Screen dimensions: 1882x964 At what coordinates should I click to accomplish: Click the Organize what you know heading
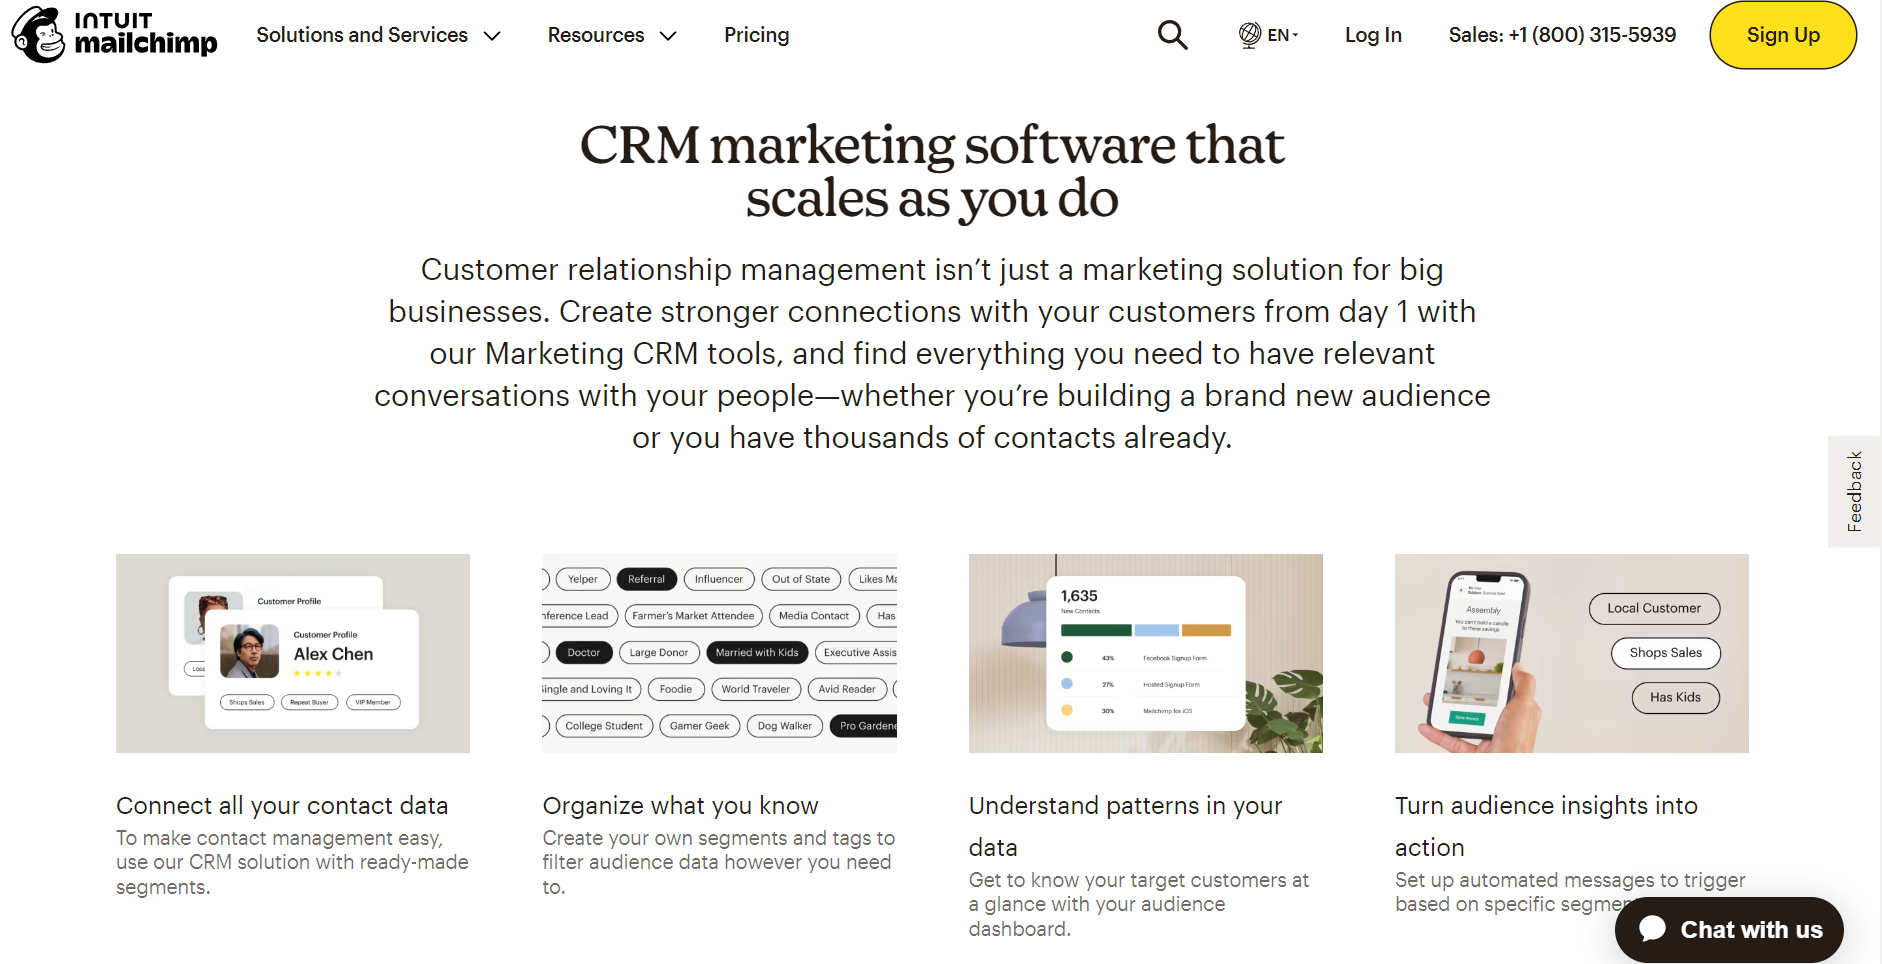click(680, 806)
